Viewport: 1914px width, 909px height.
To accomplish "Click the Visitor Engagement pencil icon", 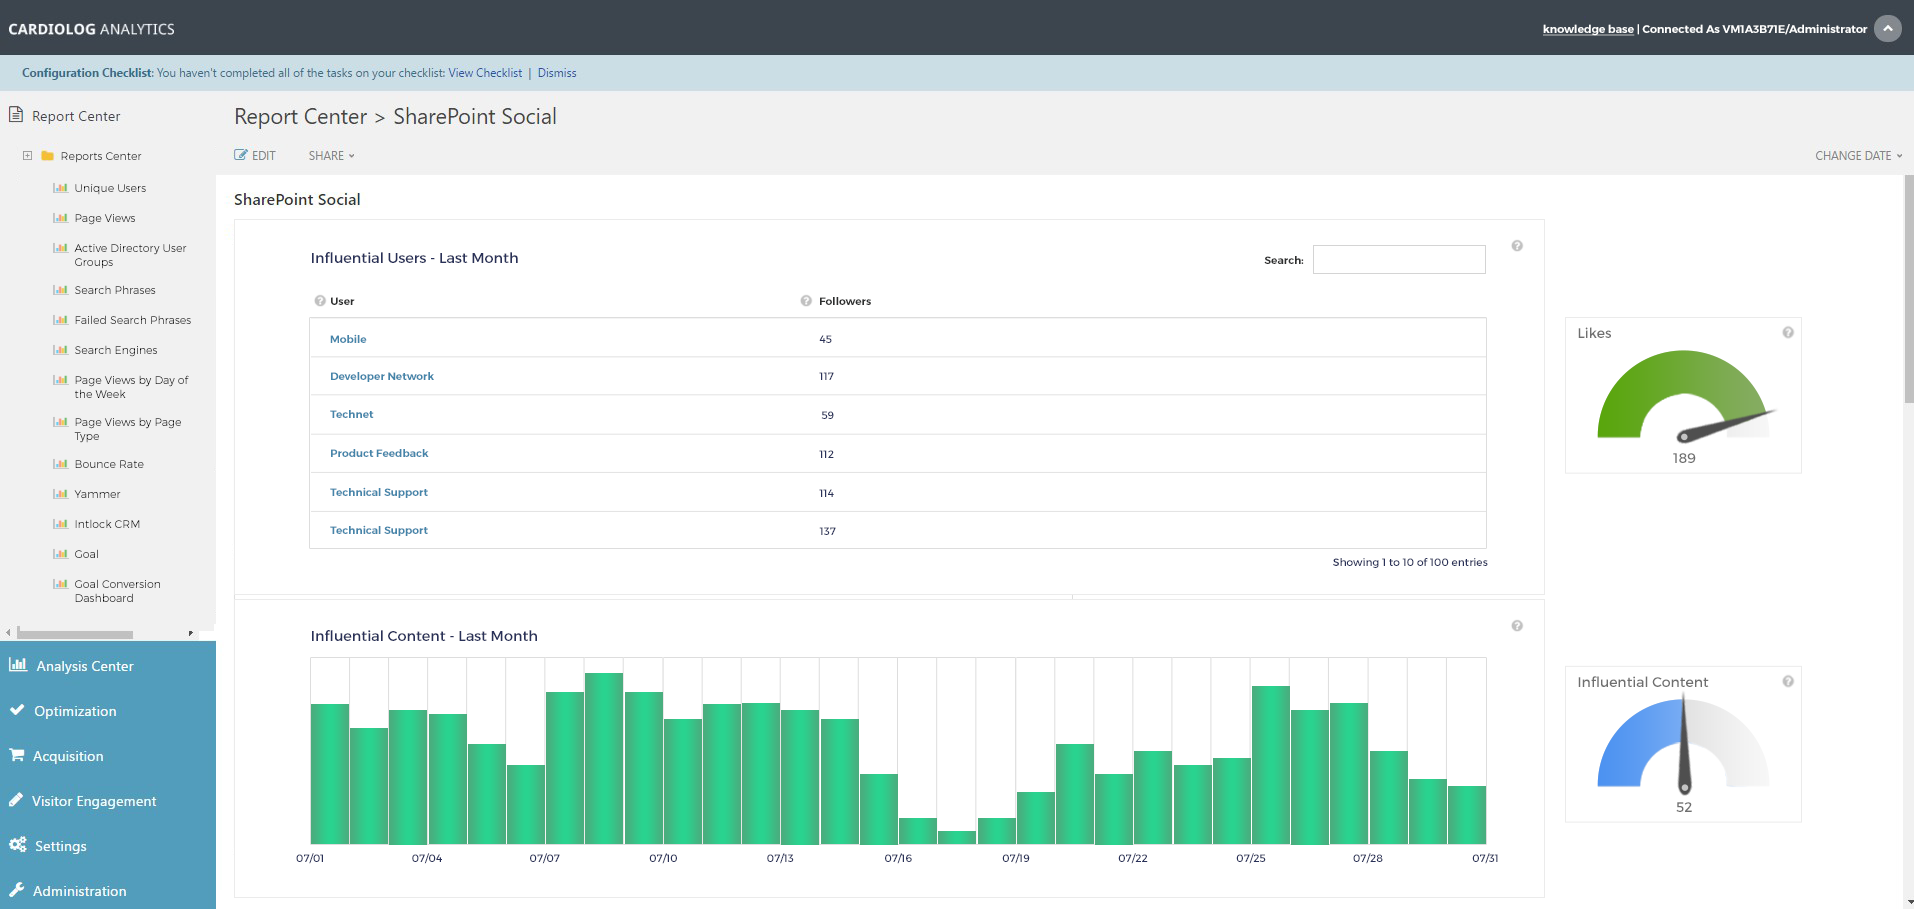I will (x=16, y=800).
